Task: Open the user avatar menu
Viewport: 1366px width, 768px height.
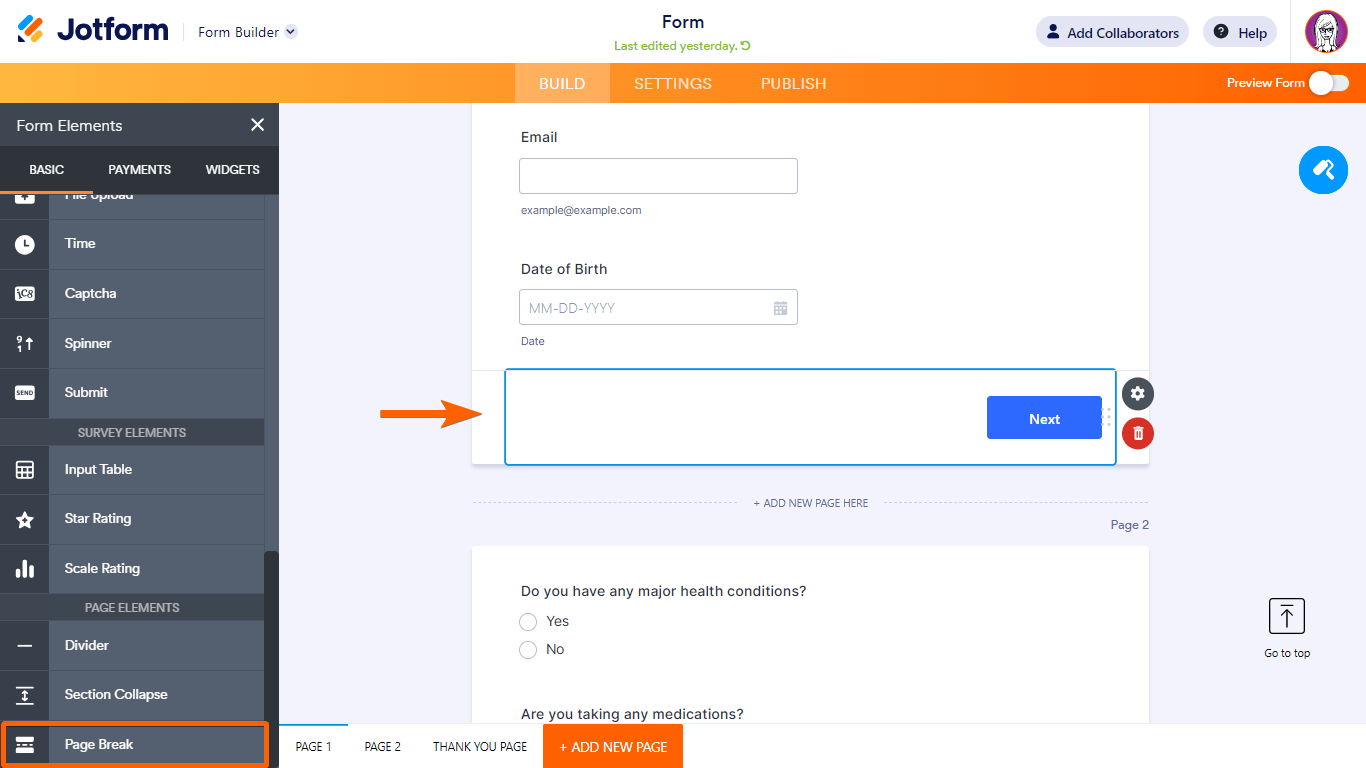Action: coord(1326,32)
